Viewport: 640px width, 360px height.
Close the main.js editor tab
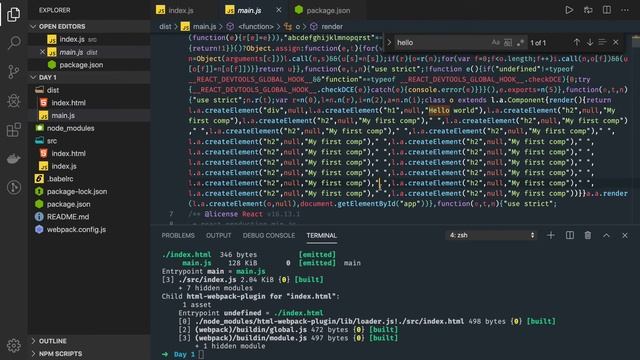(278, 10)
